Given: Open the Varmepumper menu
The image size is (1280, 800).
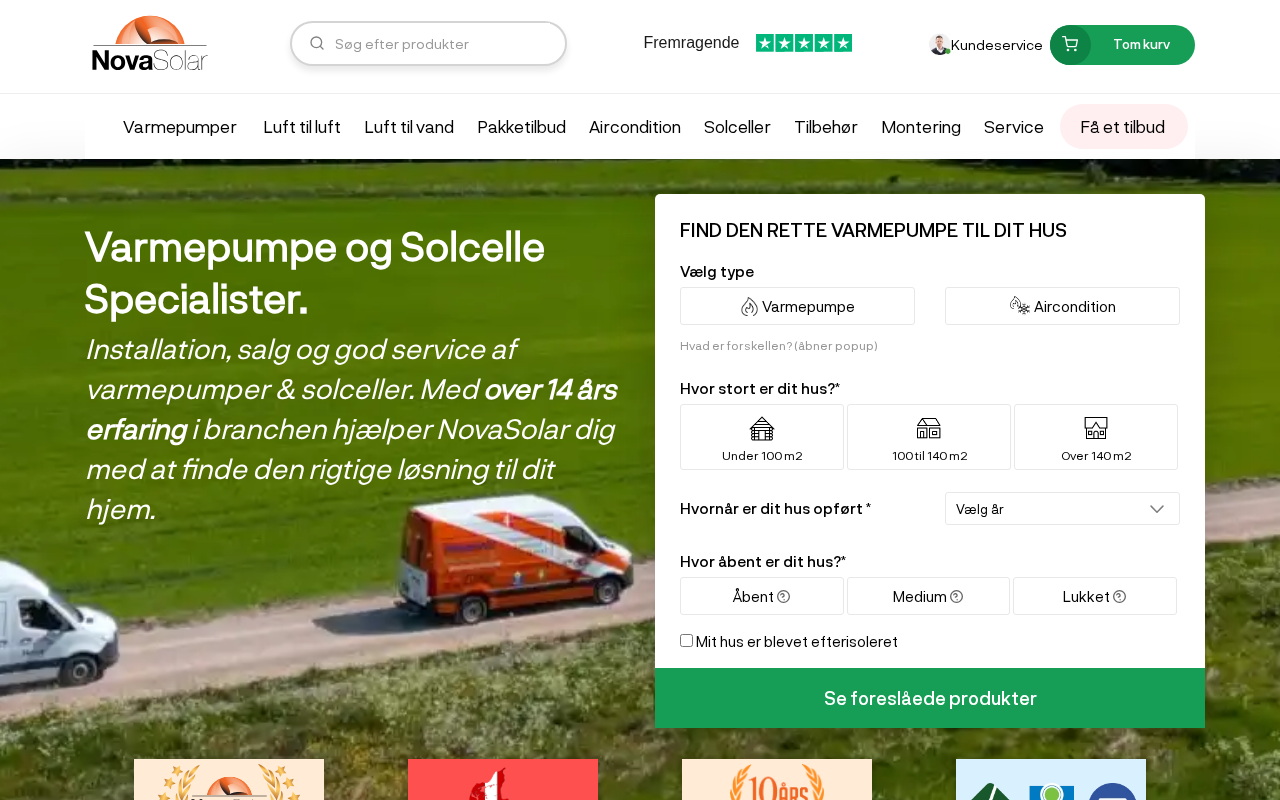Looking at the screenshot, I should (x=180, y=127).
